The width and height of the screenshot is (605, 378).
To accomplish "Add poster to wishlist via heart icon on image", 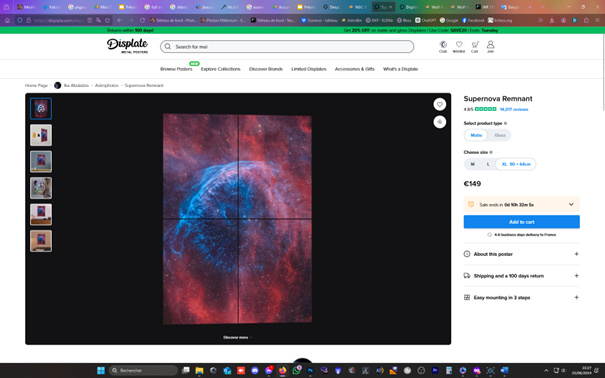I will pyautogui.click(x=439, y=104).
